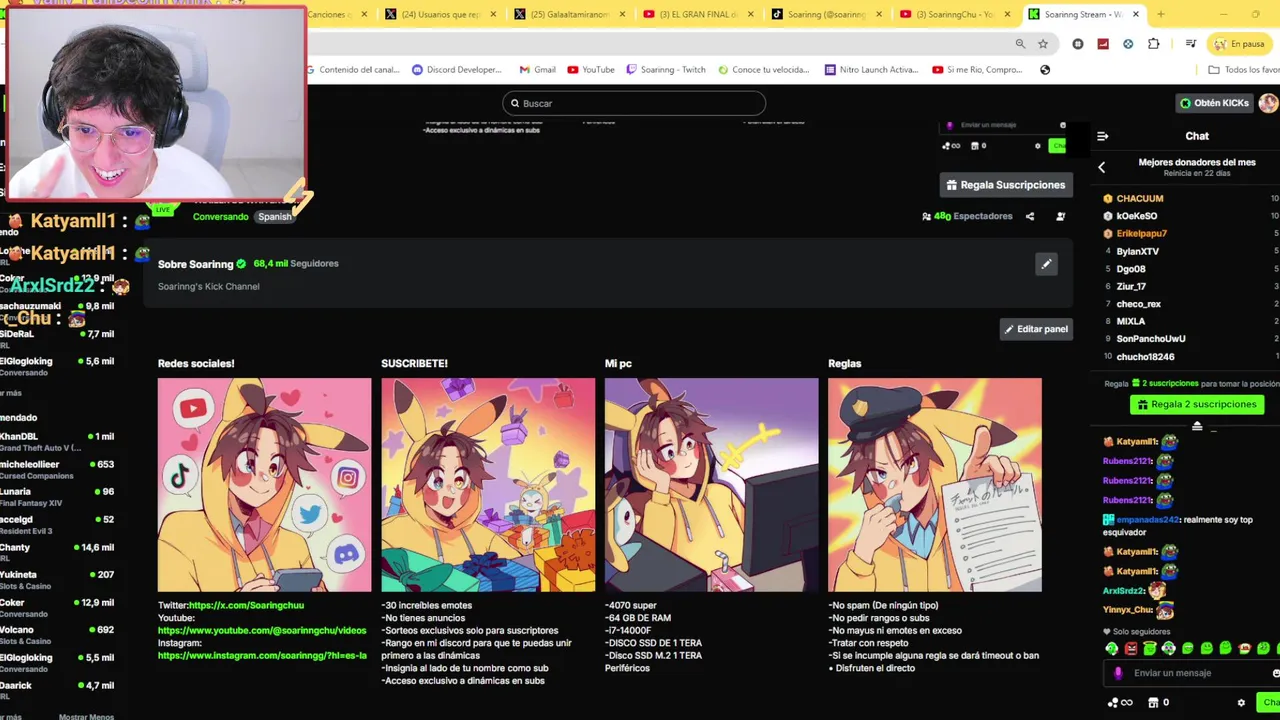The height and width of the screenshot is (720, 1280).
Task: Open Daarick channel in sidebar
Action: click(x=57, y=690)
